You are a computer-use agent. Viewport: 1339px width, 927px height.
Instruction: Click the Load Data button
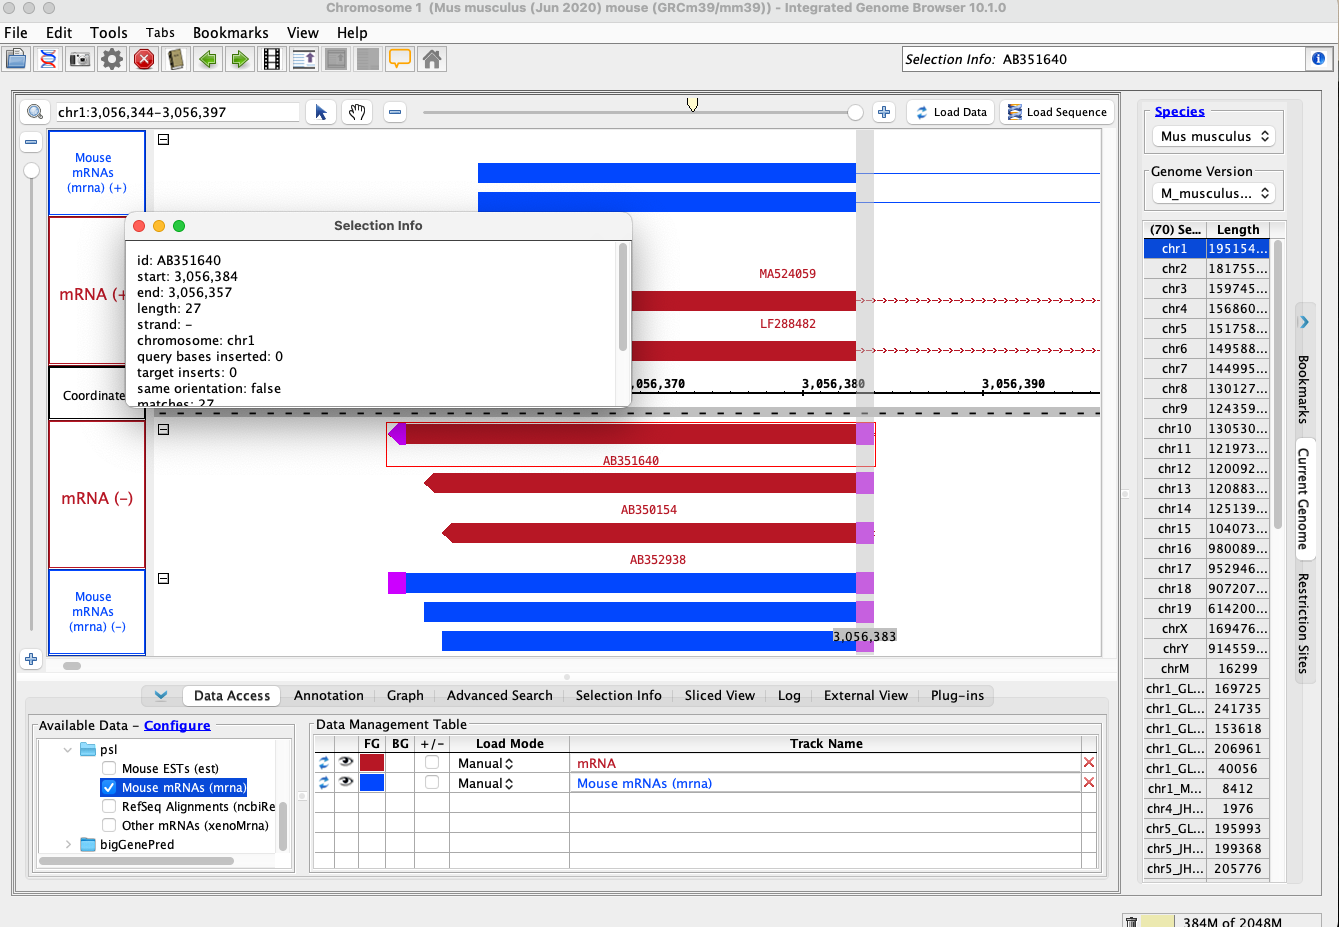[950, 112]
